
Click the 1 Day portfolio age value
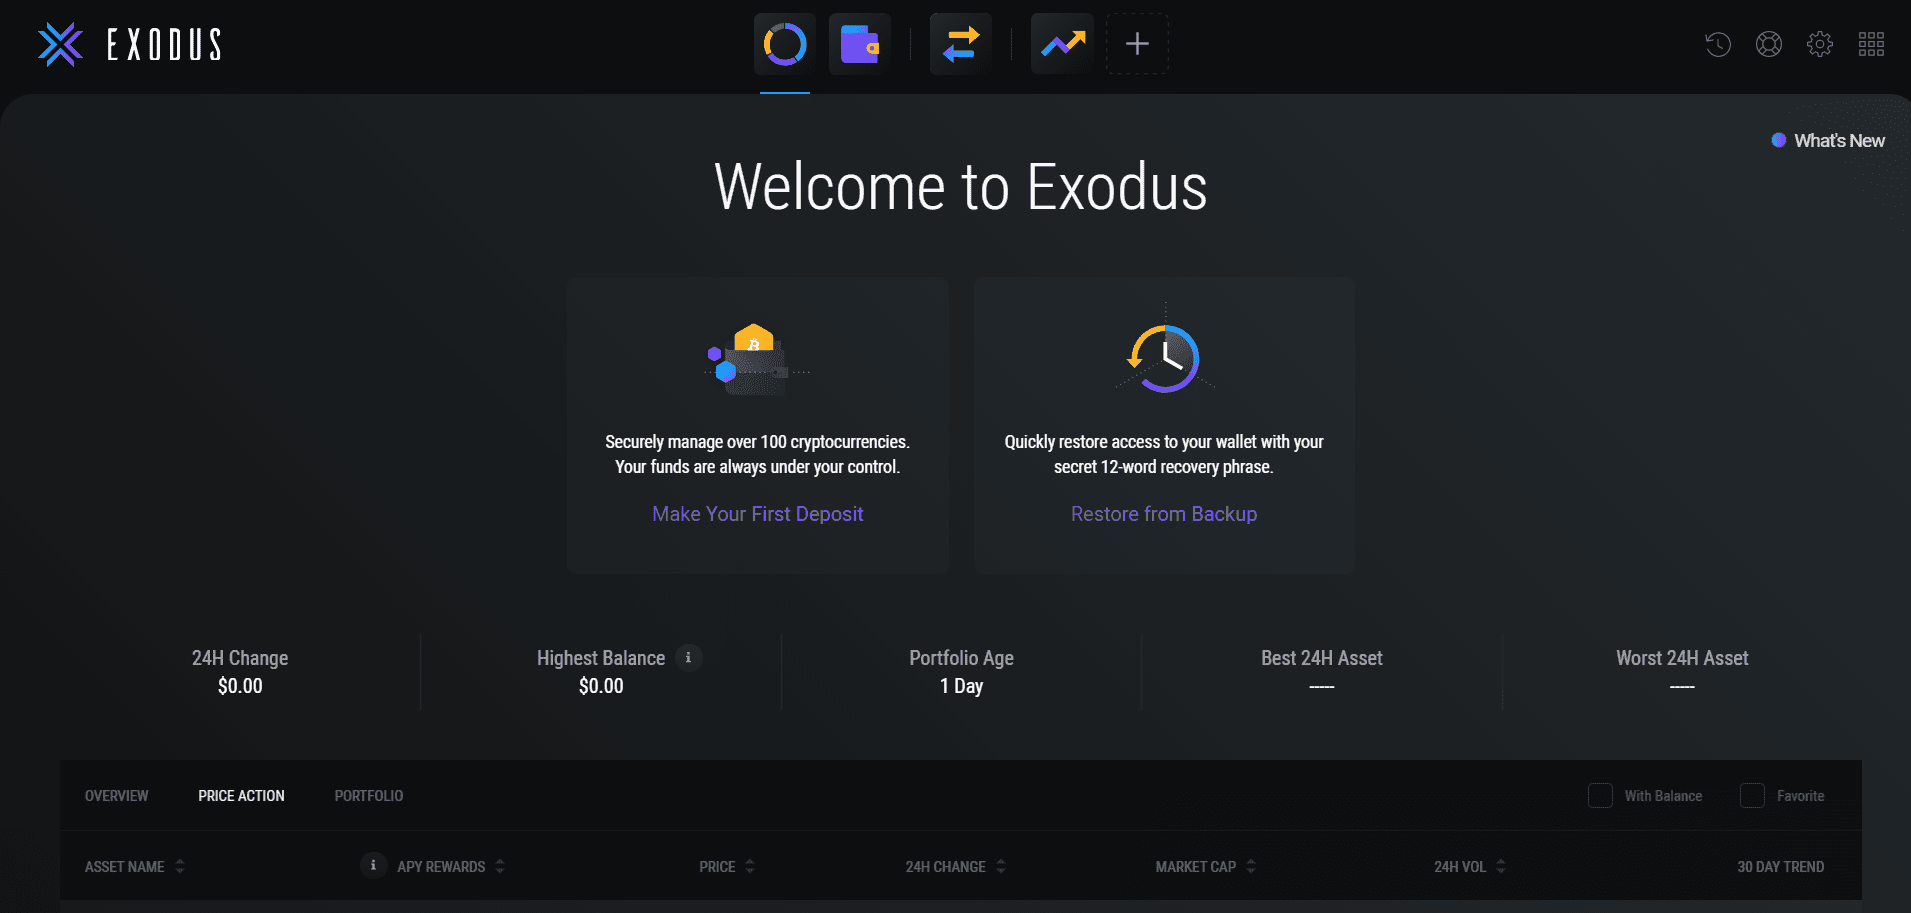tap(961, 686)
